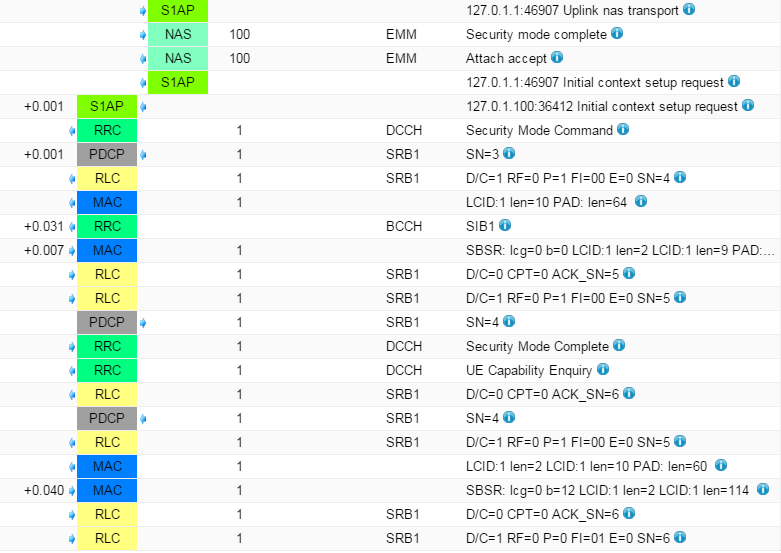Click the PDCP badge on SN=3 row
The height and width of the screenshot is (553, 781).
click(106, 154)
